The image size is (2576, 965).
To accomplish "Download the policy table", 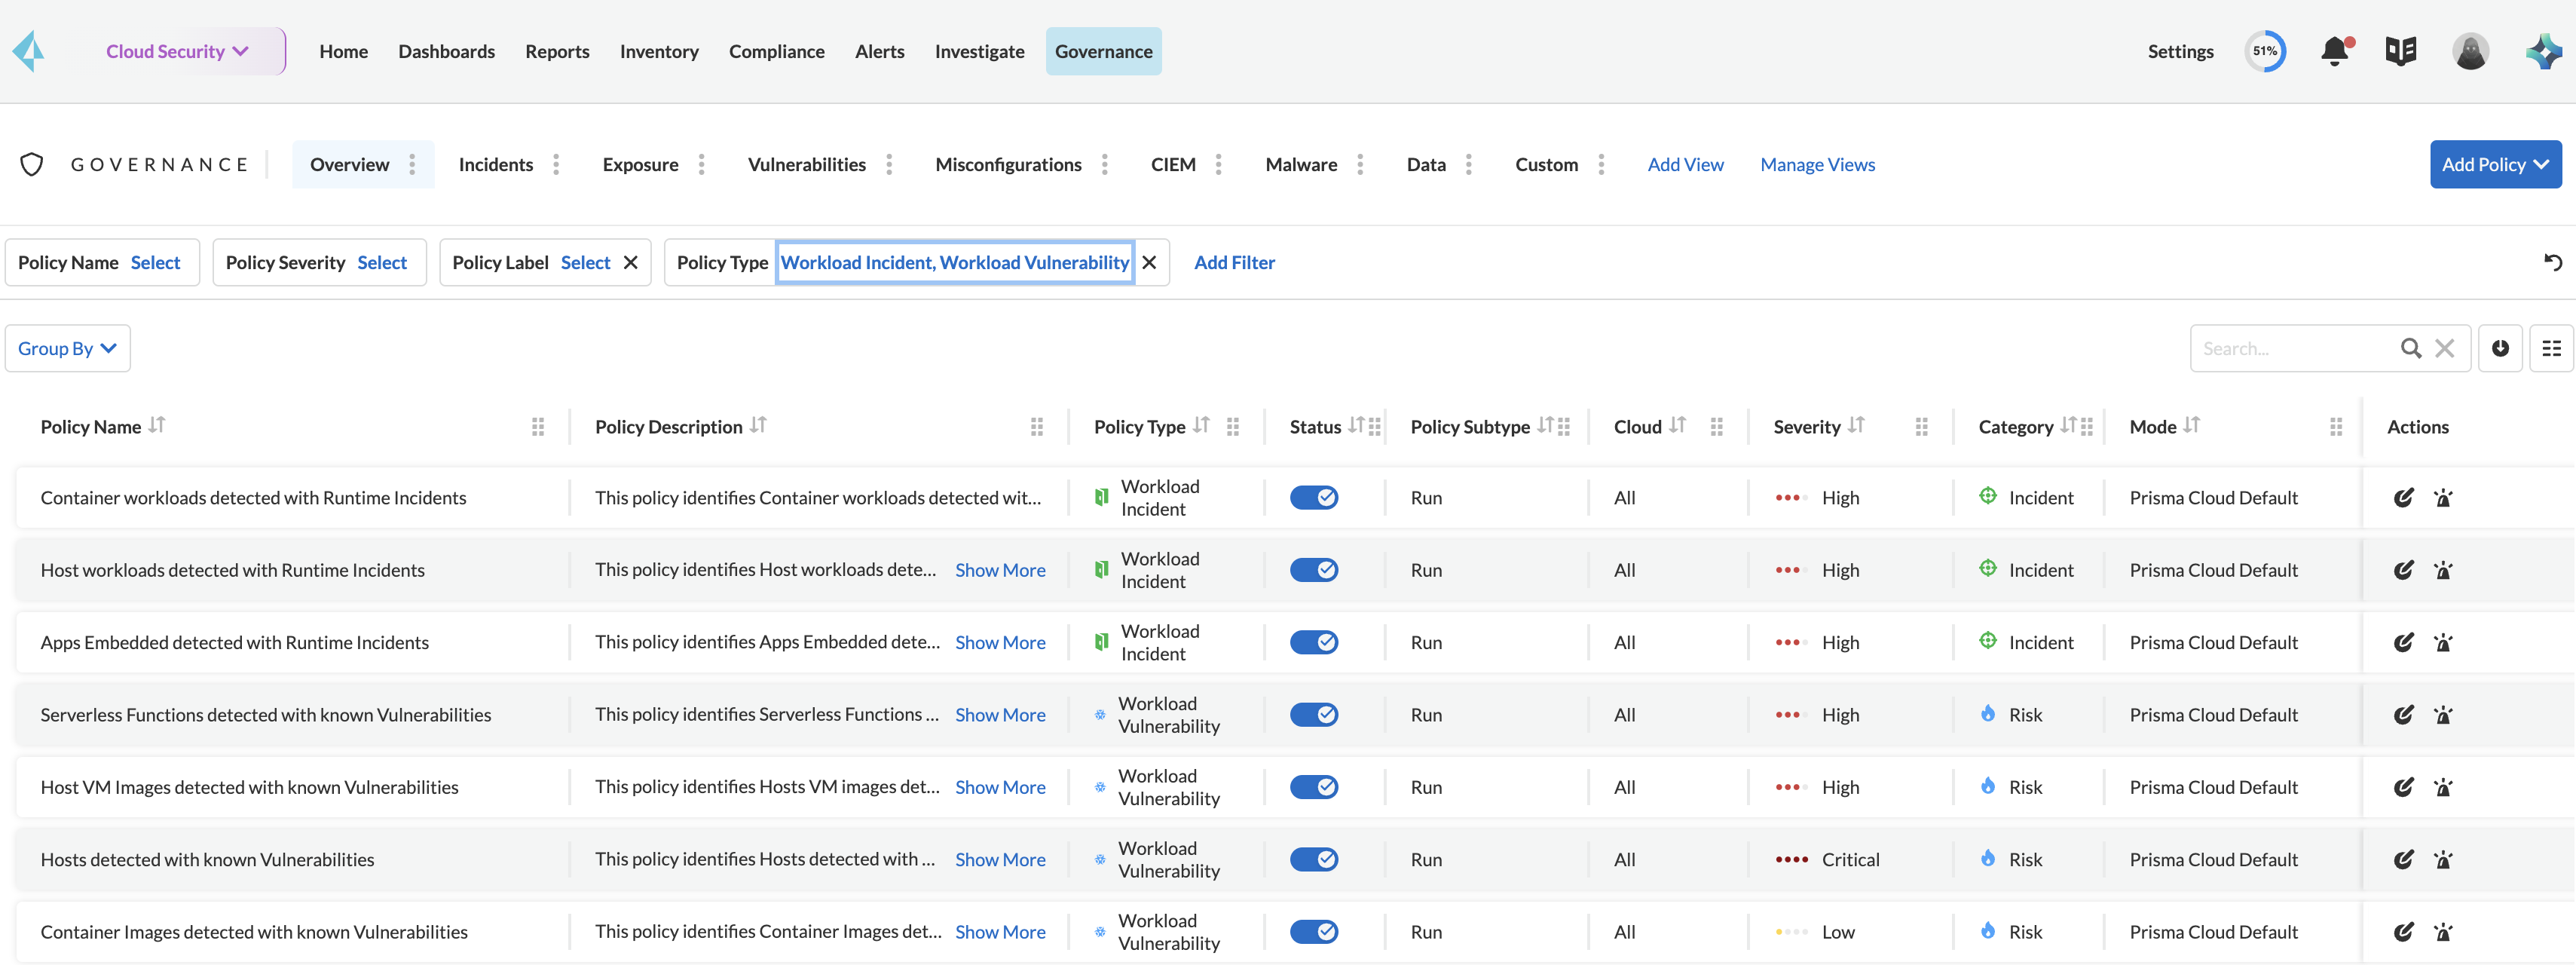I will pos(2500,348).
